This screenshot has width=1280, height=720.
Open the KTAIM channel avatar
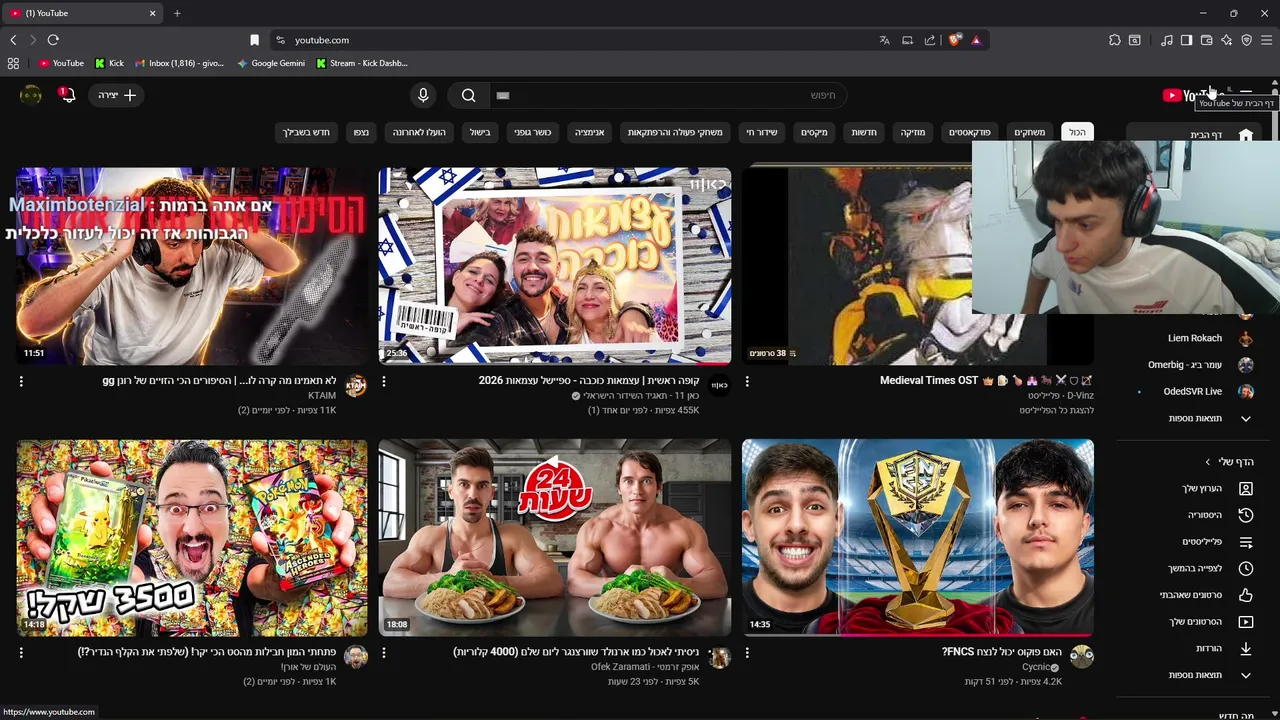[x=356, y=386]
